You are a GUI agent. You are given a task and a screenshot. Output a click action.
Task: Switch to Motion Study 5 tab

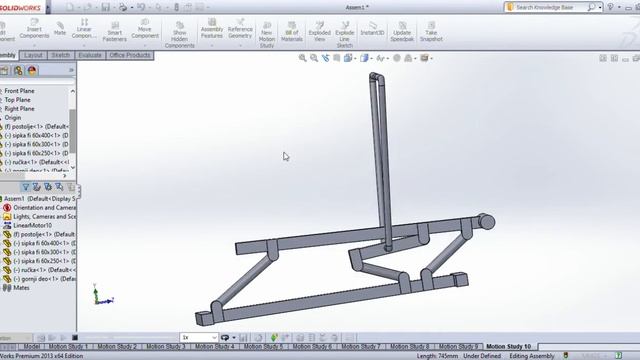point(263,347)
